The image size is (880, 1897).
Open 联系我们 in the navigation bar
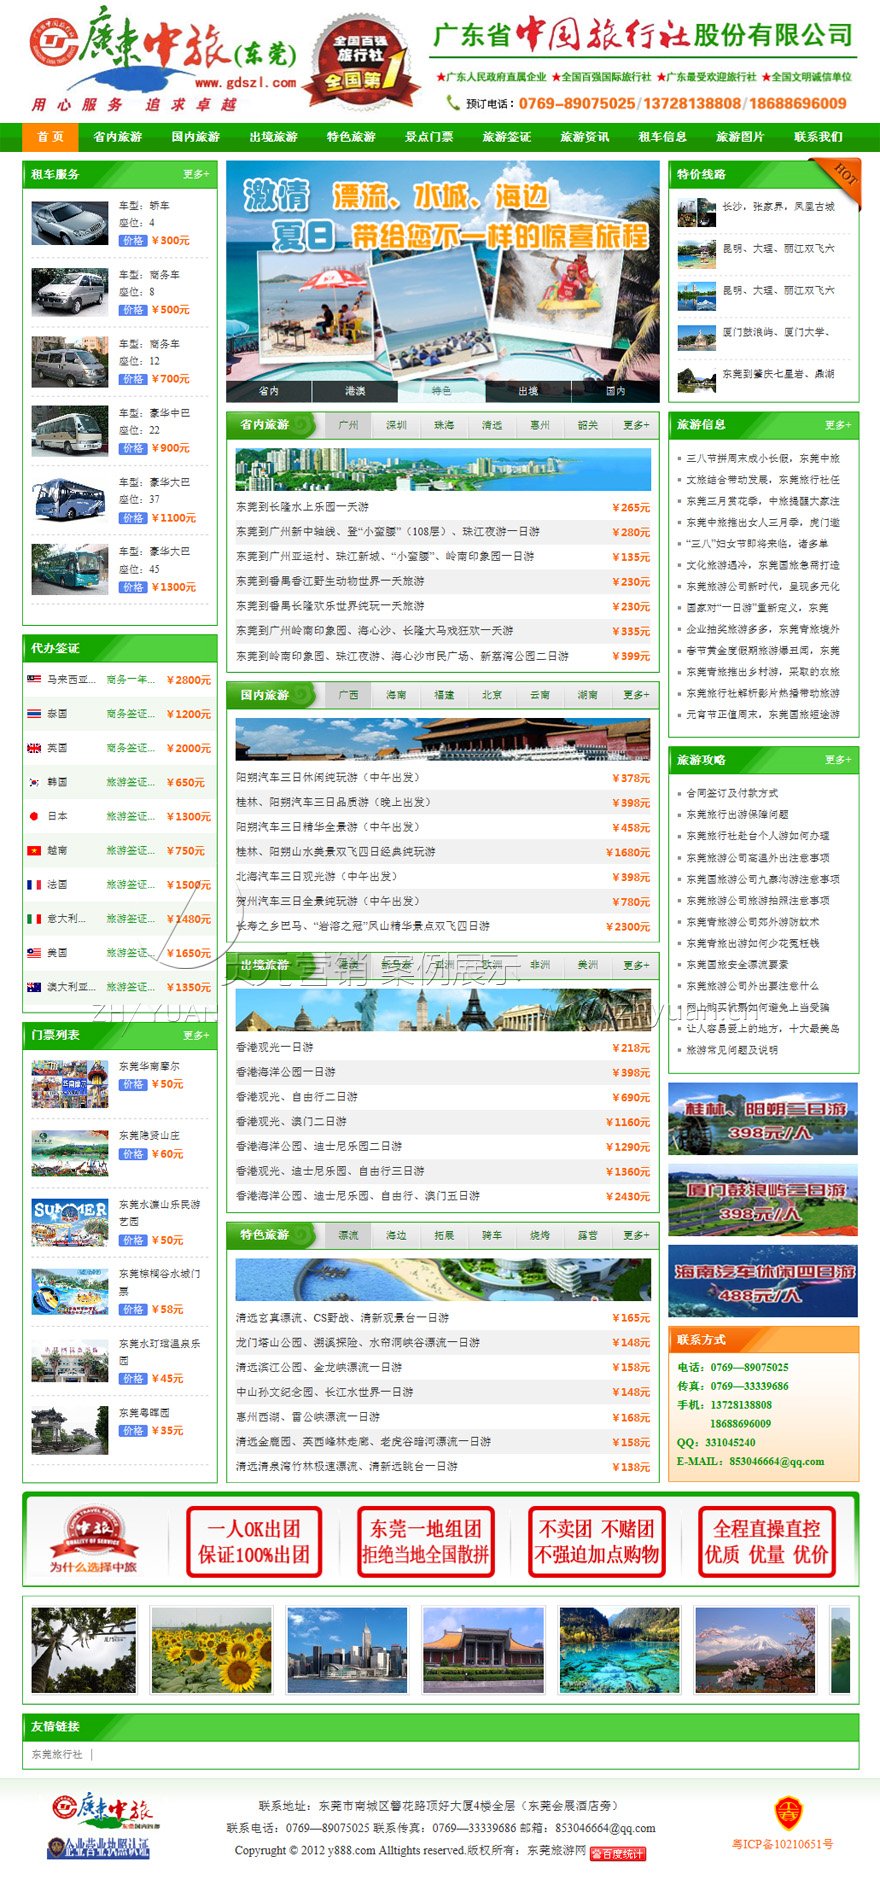click(x=818, y=137)
